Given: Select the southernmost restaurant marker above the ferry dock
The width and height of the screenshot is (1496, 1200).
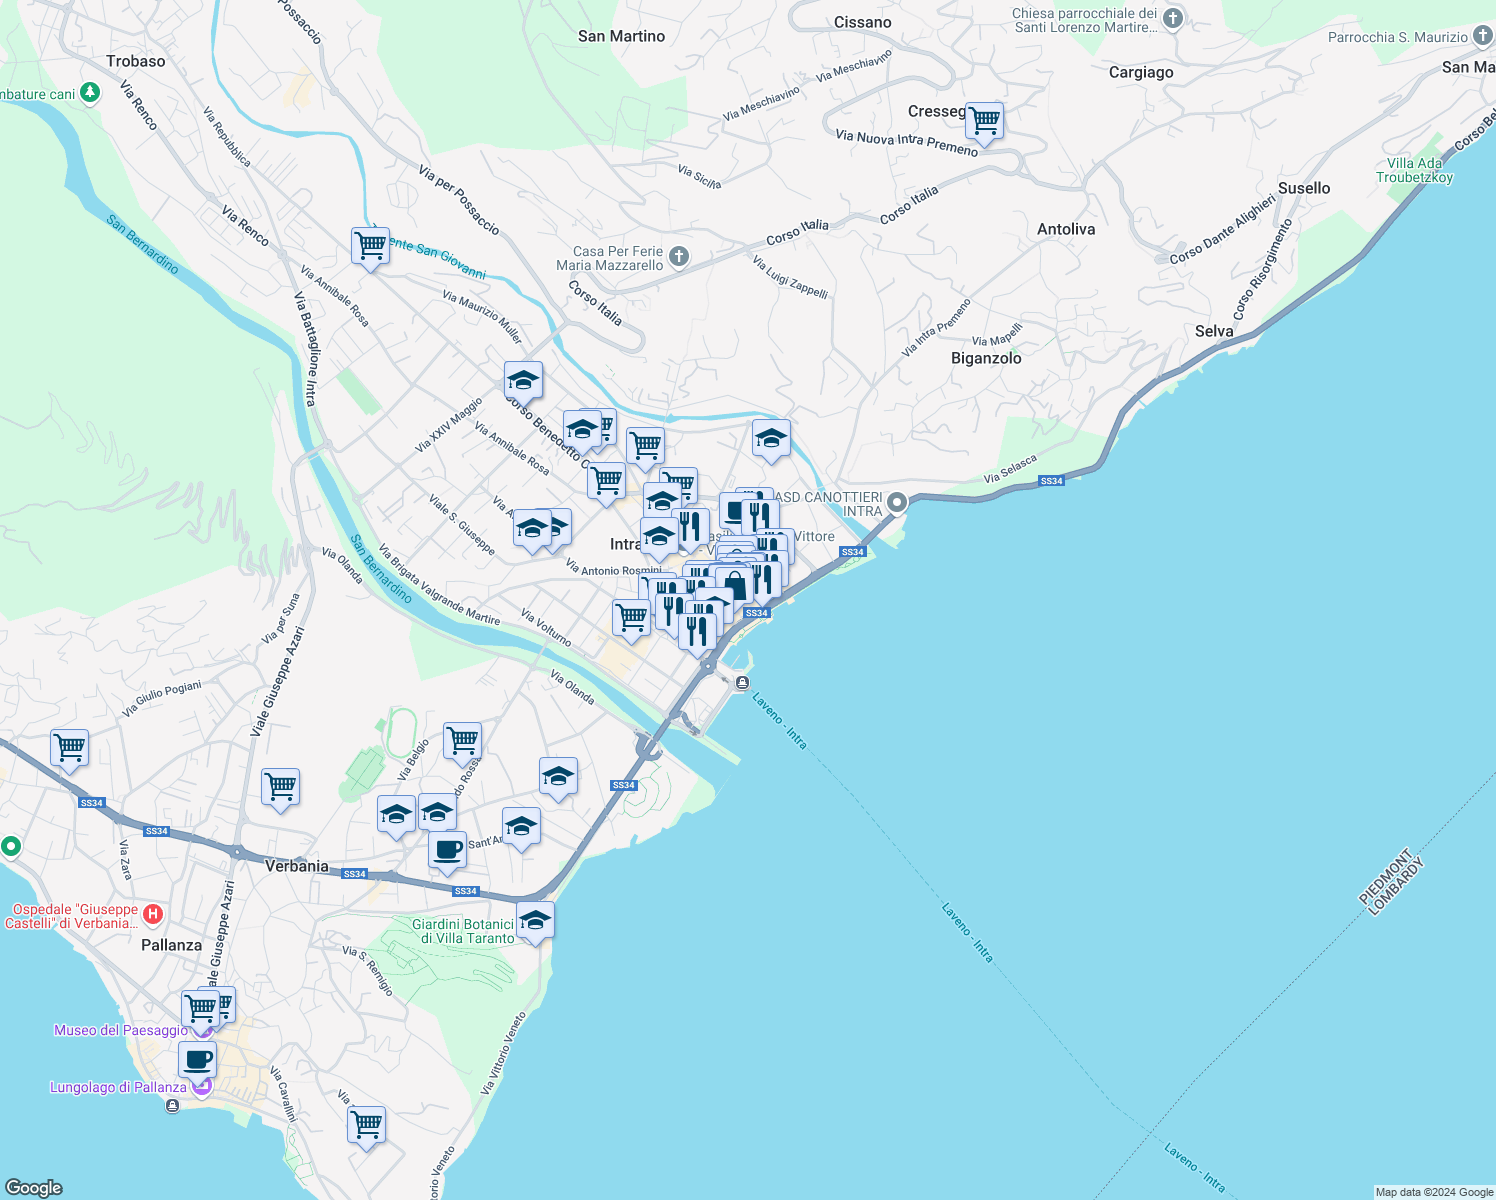Looking at the screenshot, I should [x=697, y=633].
